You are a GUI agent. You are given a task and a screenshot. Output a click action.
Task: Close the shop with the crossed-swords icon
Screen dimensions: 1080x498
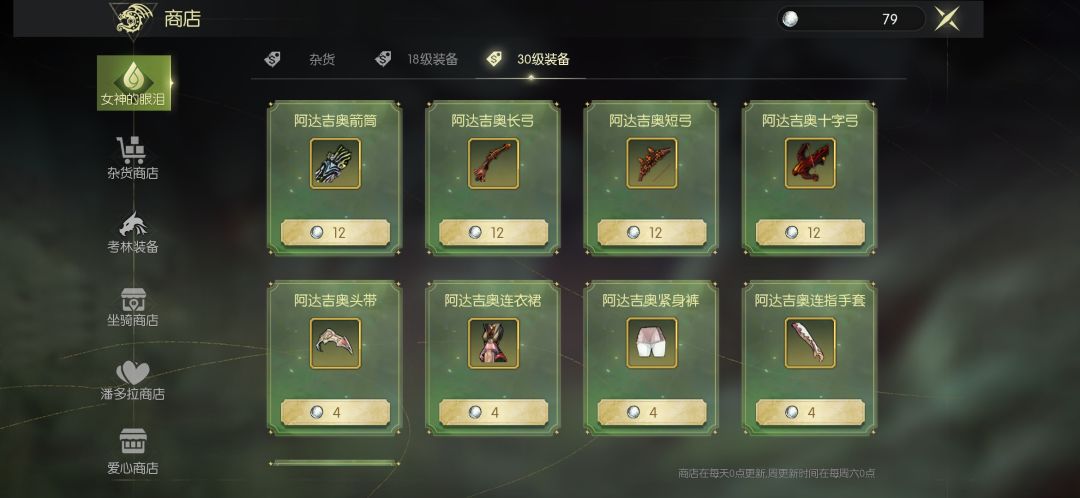pyautogui.click(x=947, y=19)
